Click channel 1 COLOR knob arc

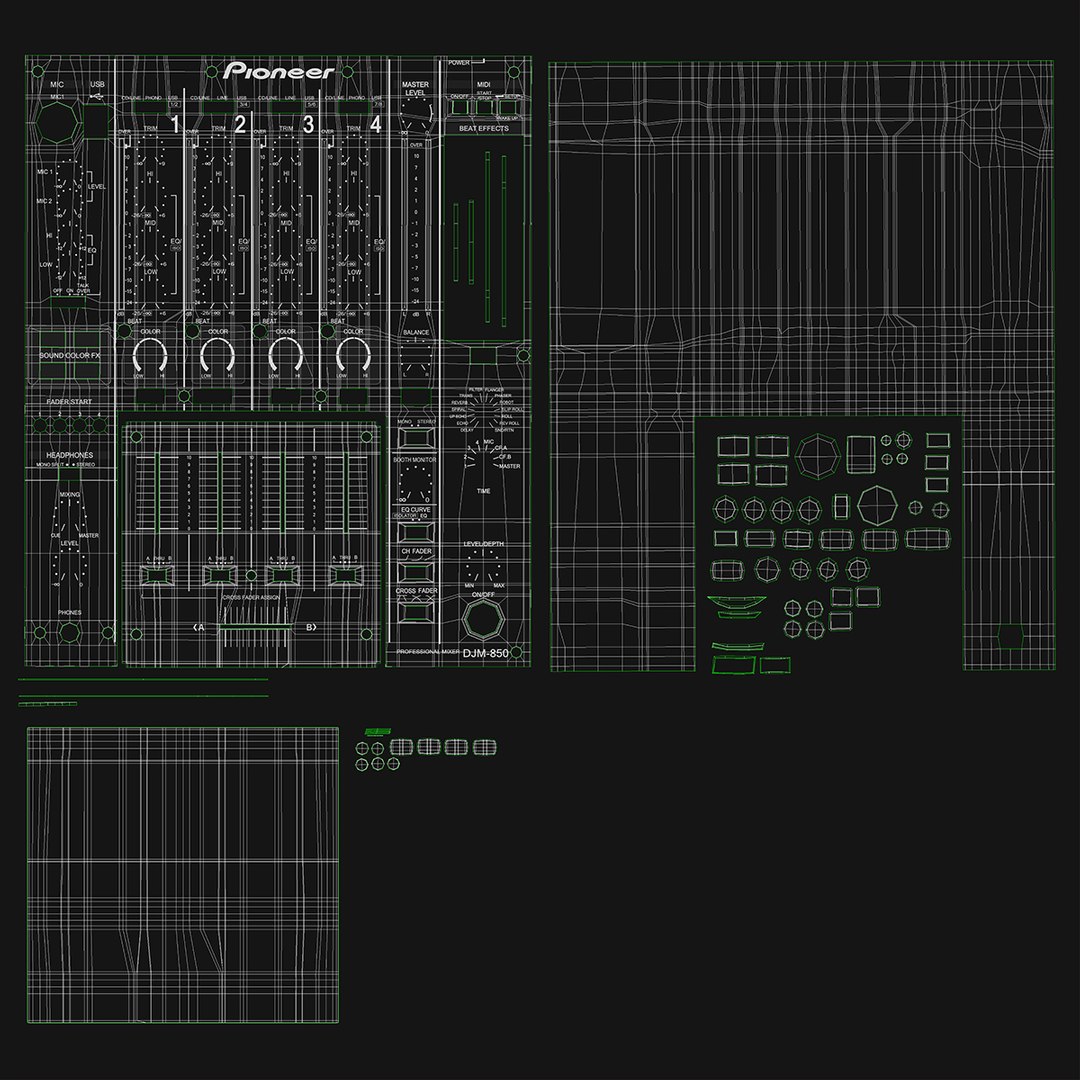point(150,355)
